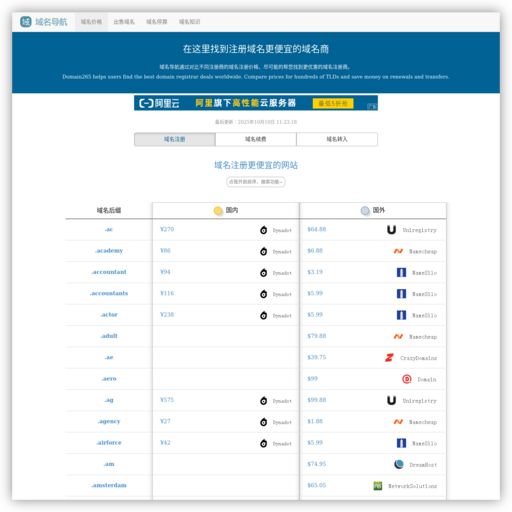Screen dimensions: 512x512
Task: Open the .ac domain suffix link
Action: click(x=109, y=229)
